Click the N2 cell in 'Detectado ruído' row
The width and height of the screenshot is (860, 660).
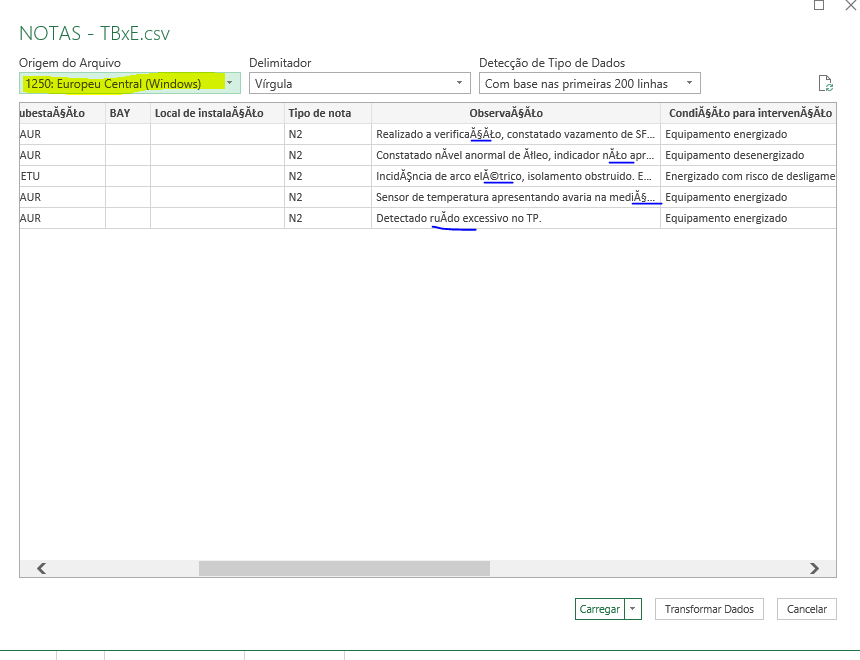pyautogui.click(x=328, y=218)
